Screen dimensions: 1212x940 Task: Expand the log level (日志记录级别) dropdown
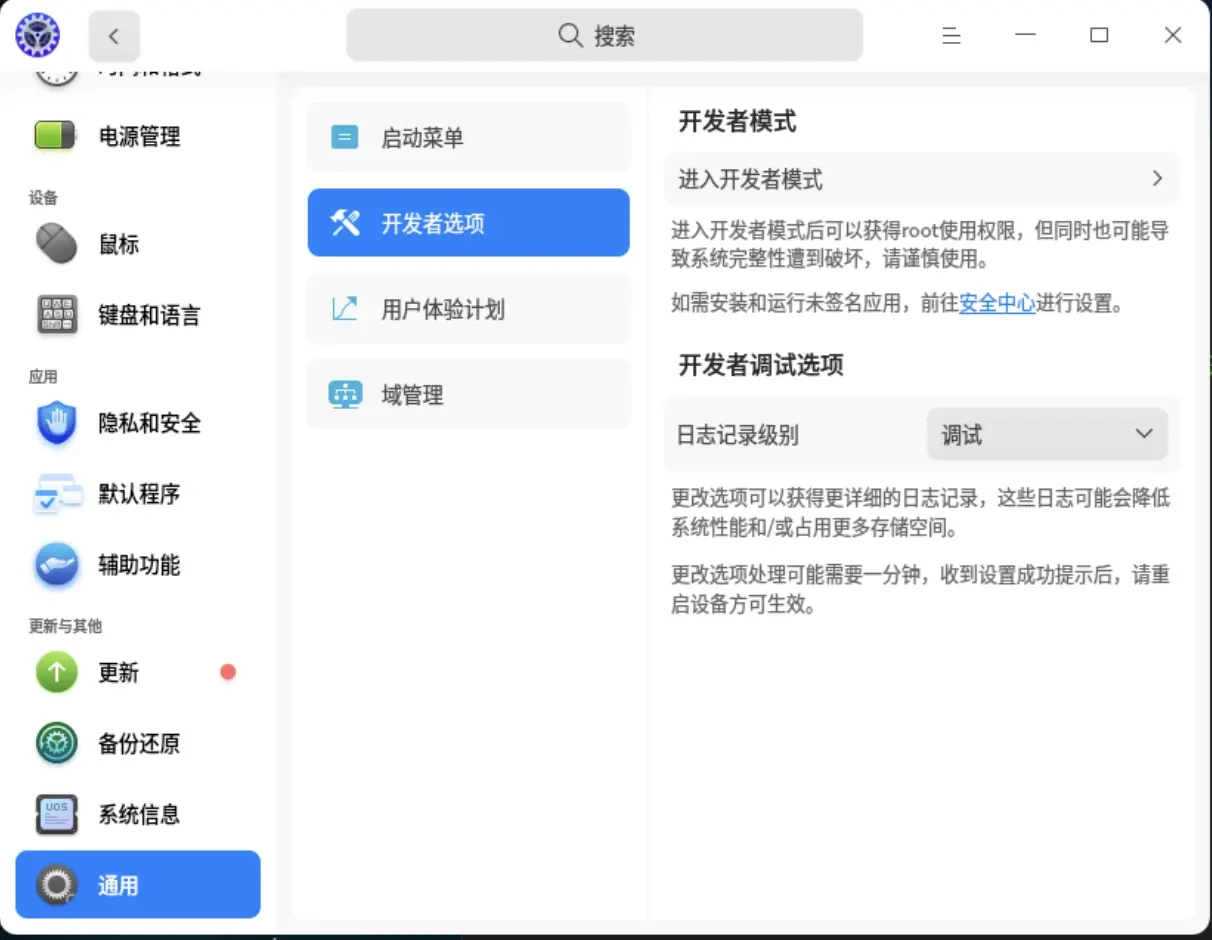[1046, 434]
